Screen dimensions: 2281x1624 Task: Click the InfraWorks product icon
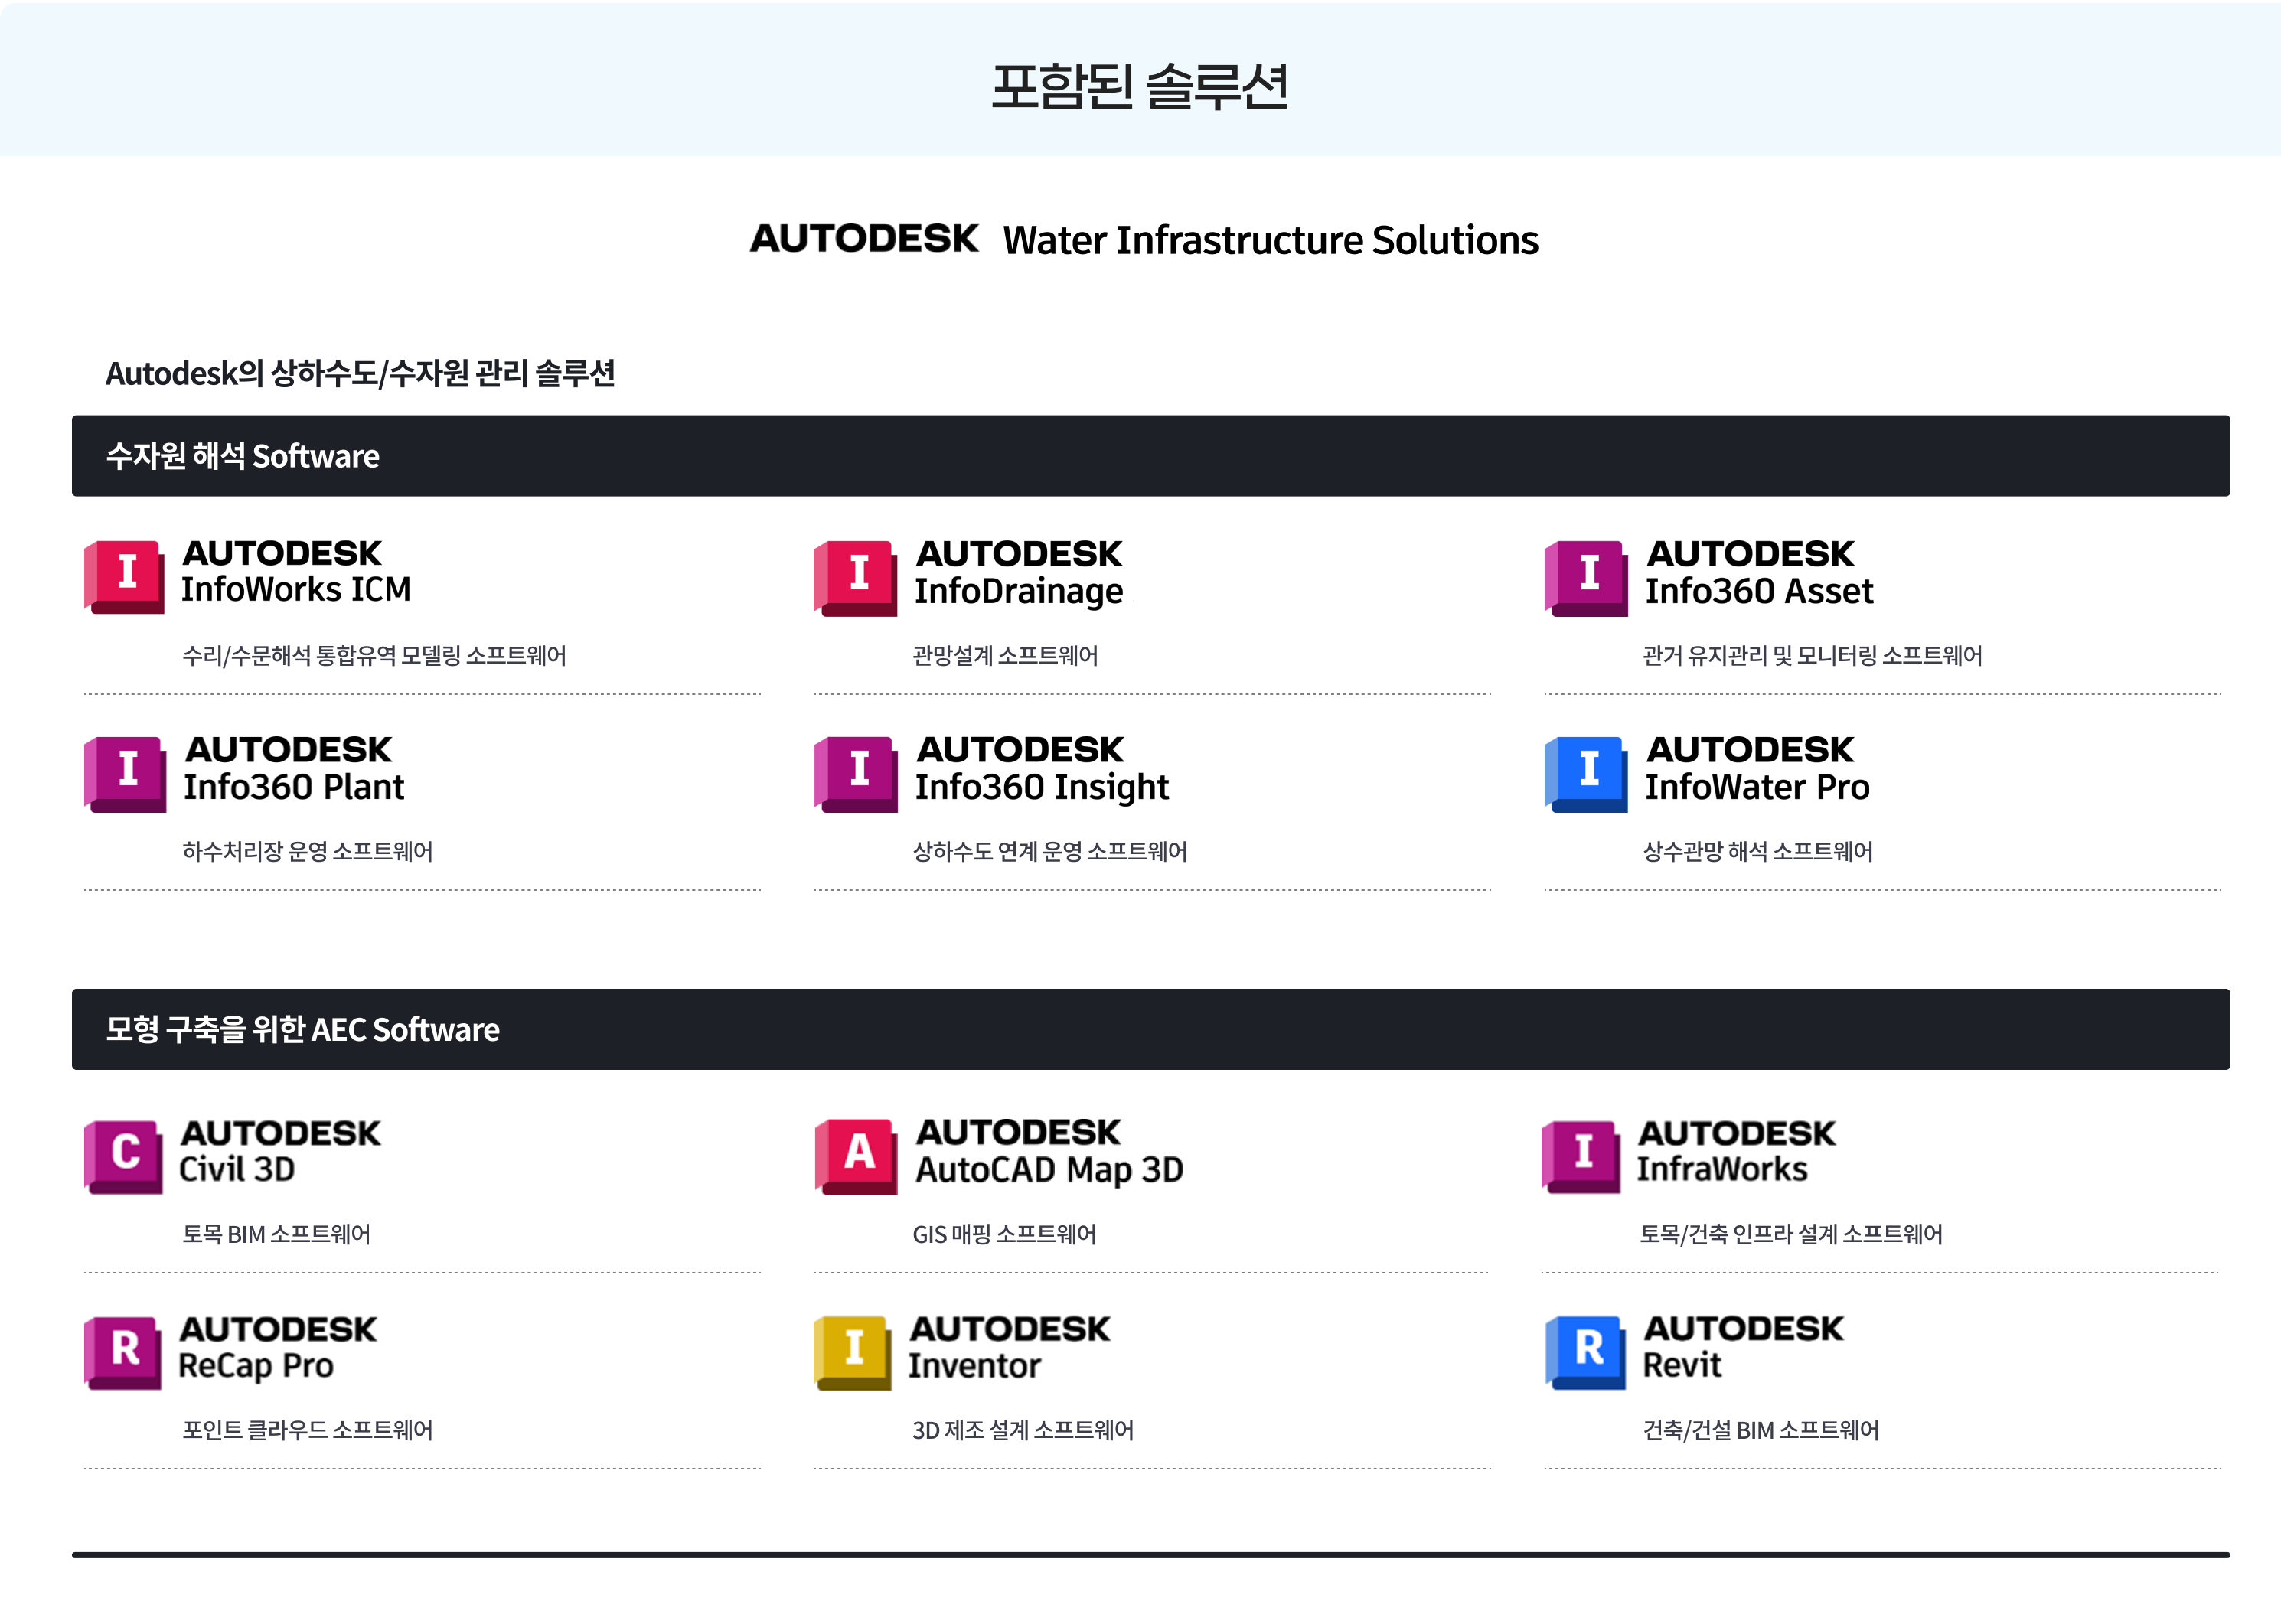1580,1156
